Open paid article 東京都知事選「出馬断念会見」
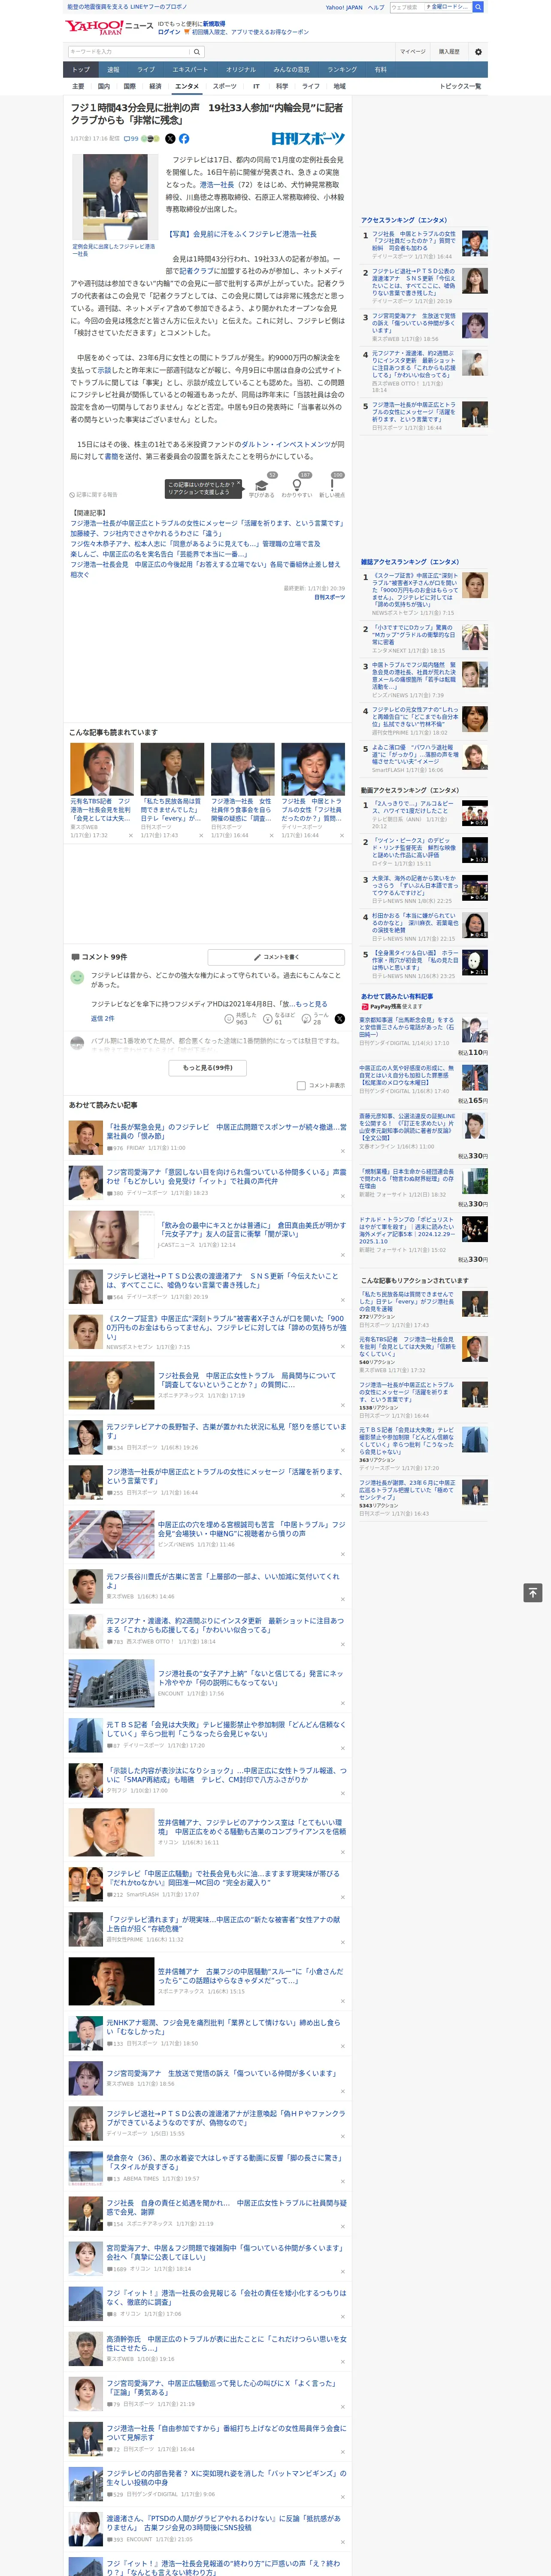The image size is (551, 2576). point(407,1027)
